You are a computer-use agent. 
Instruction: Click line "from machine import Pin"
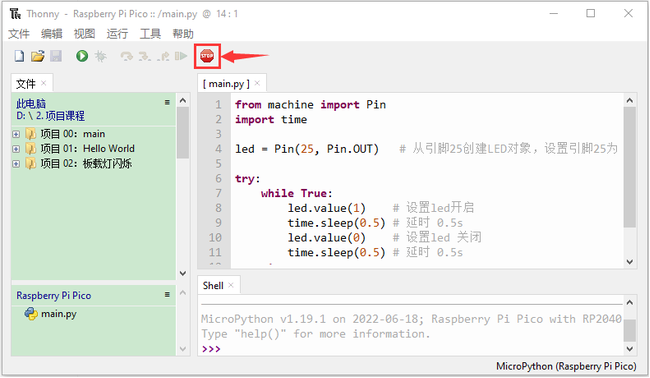(310, 104)
